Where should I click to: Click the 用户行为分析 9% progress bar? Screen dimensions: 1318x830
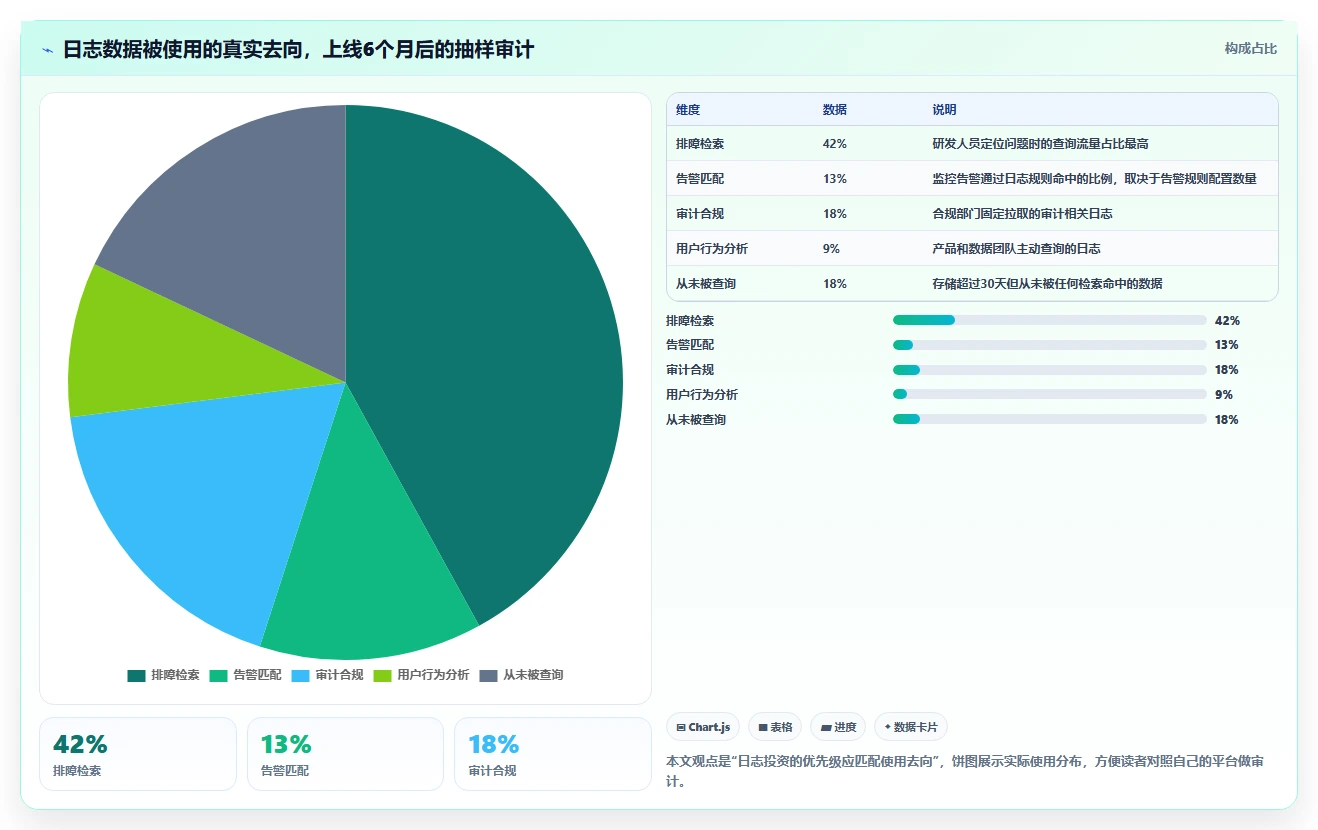[x=1049, y=395]
